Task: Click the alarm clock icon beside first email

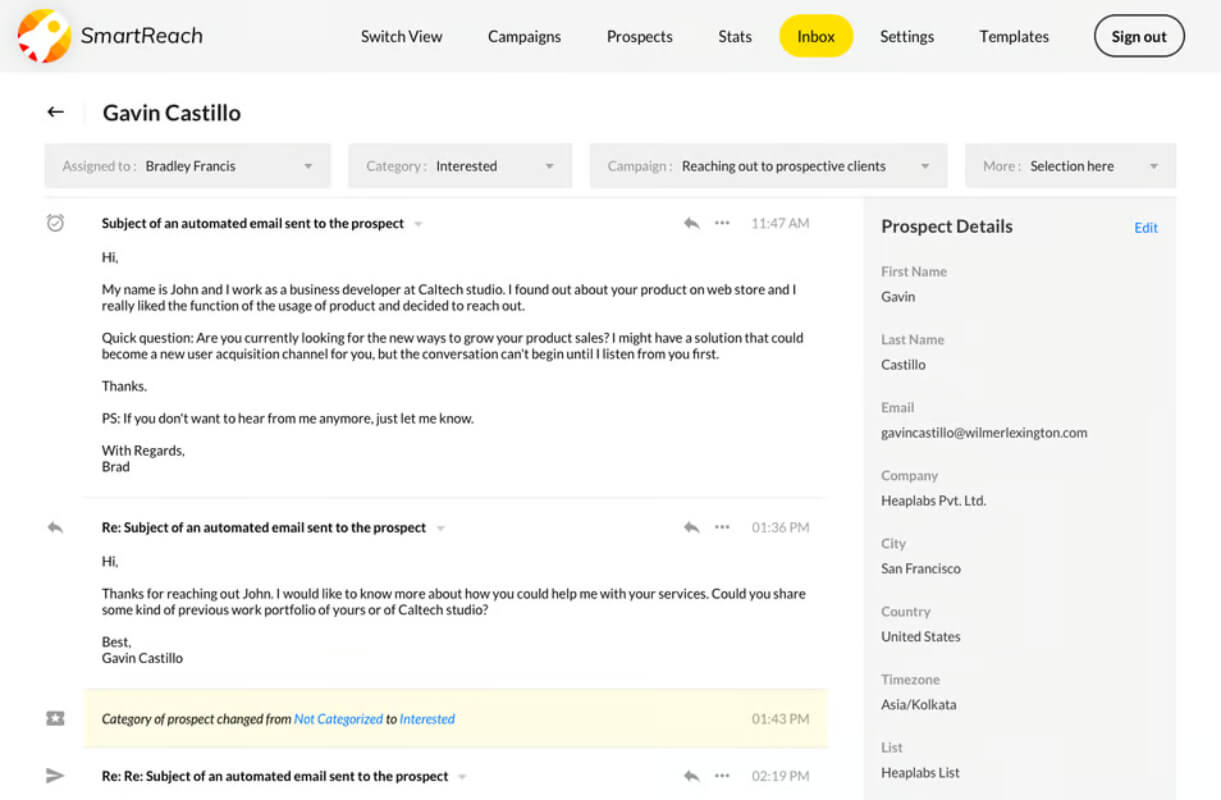Action: [56, 223]
